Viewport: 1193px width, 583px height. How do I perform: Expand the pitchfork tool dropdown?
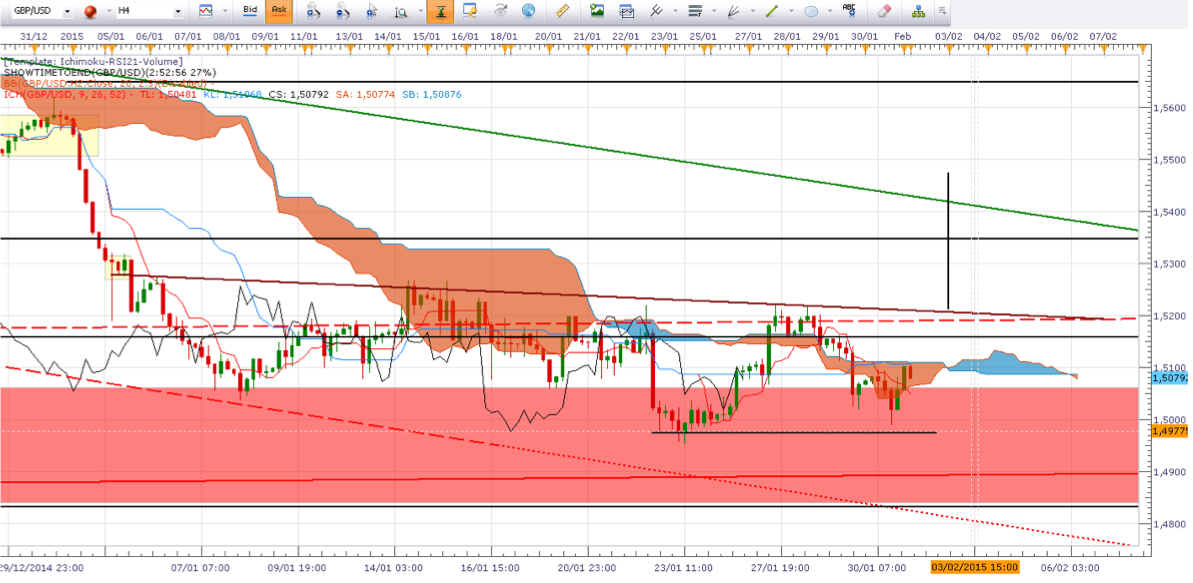[674, 12]
